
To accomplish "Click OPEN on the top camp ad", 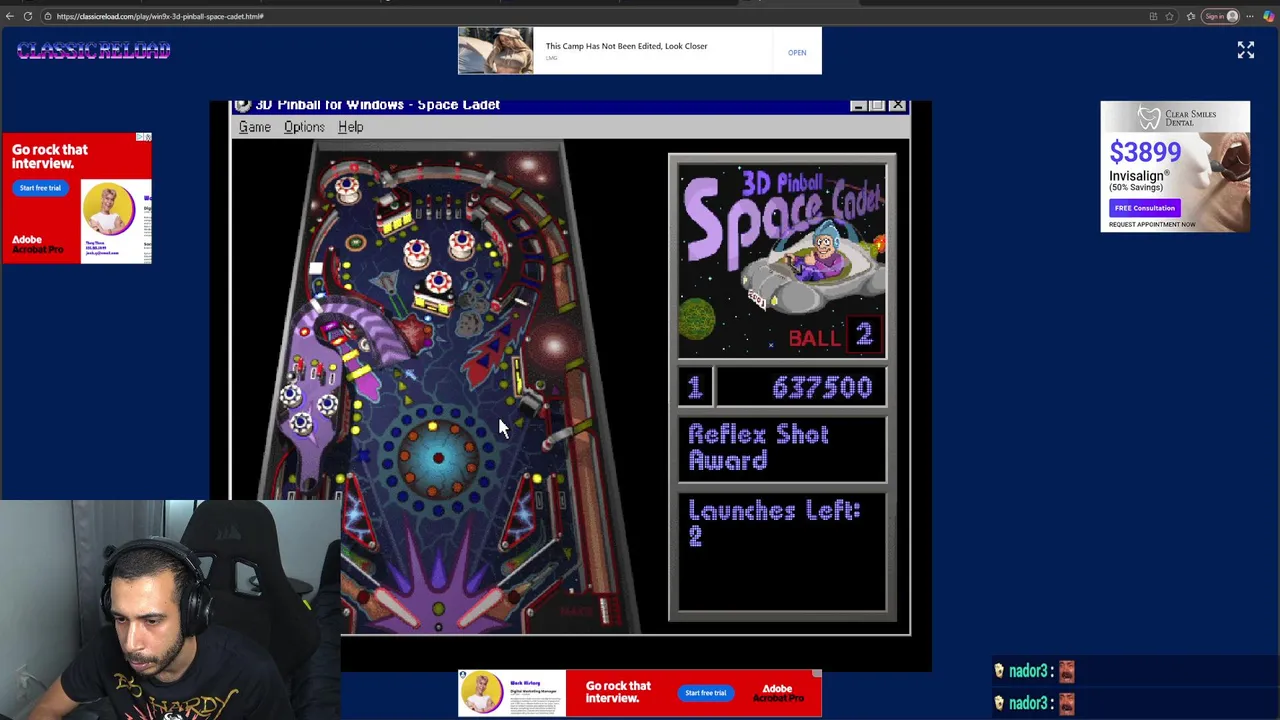I will [x=797, y=52].
